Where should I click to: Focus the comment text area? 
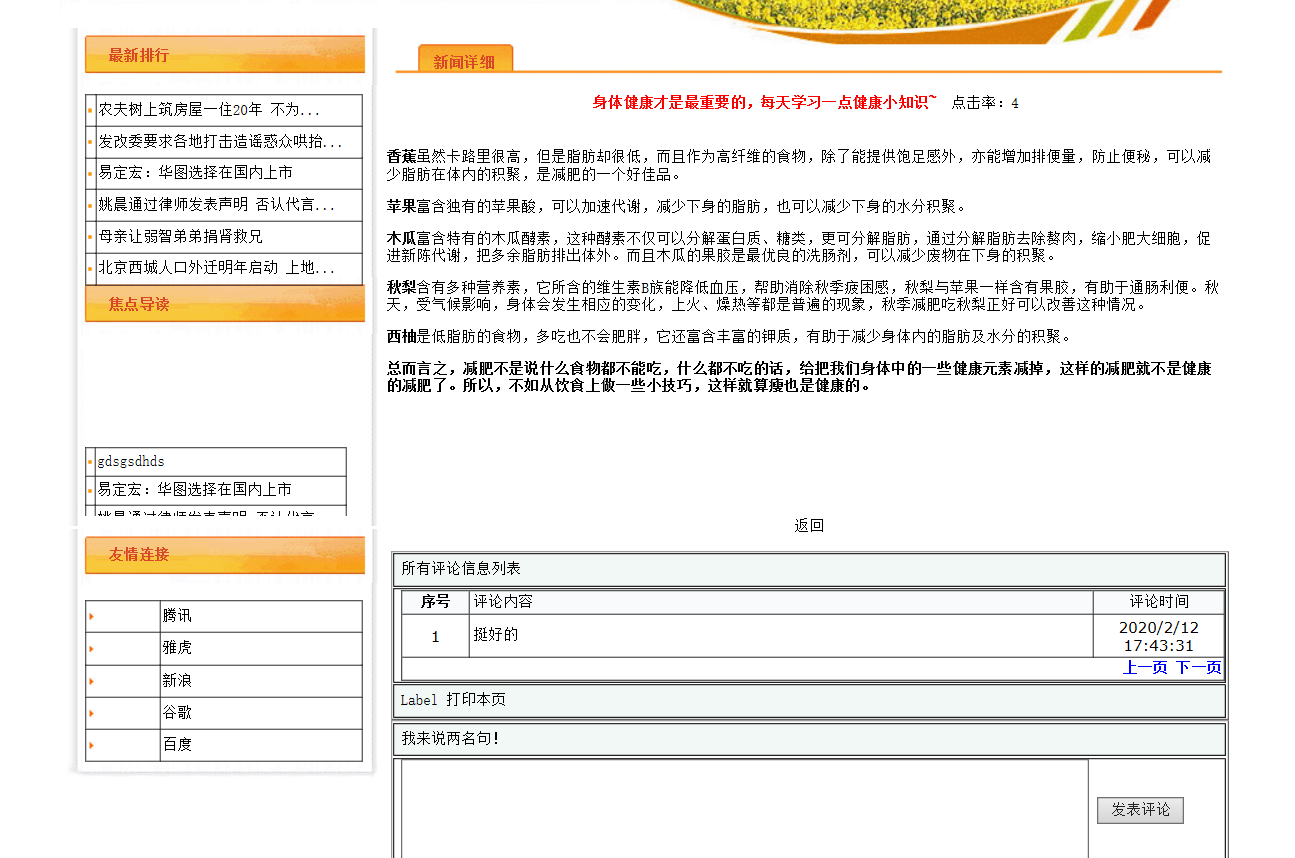744,808
